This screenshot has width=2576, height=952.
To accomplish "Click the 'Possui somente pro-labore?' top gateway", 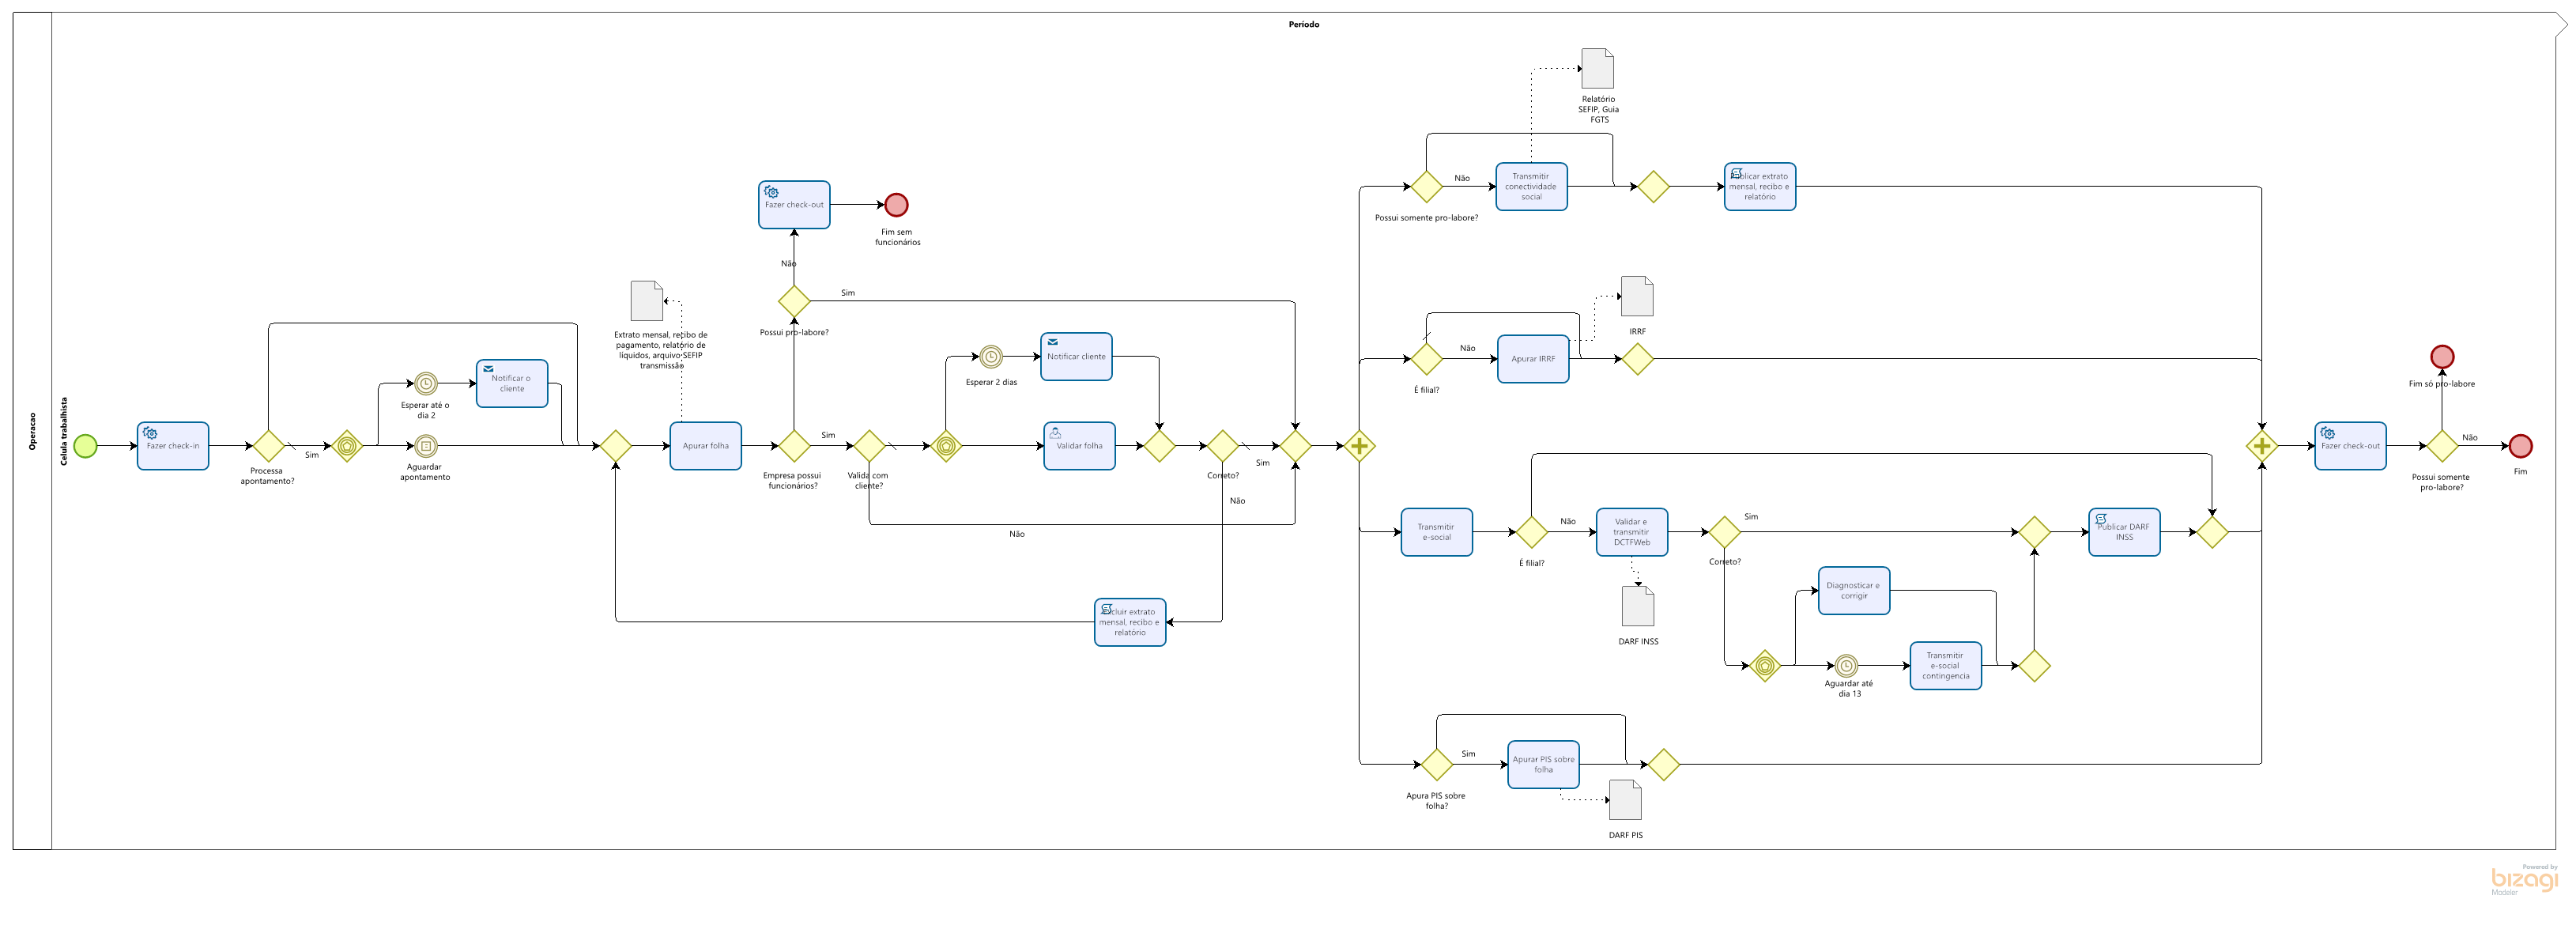I will 1426,187.
